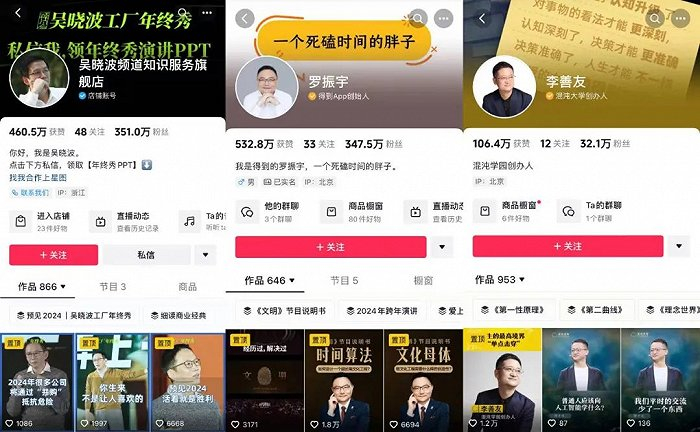
Task: Open search on 李善友 profile
Action: (655, 19)
